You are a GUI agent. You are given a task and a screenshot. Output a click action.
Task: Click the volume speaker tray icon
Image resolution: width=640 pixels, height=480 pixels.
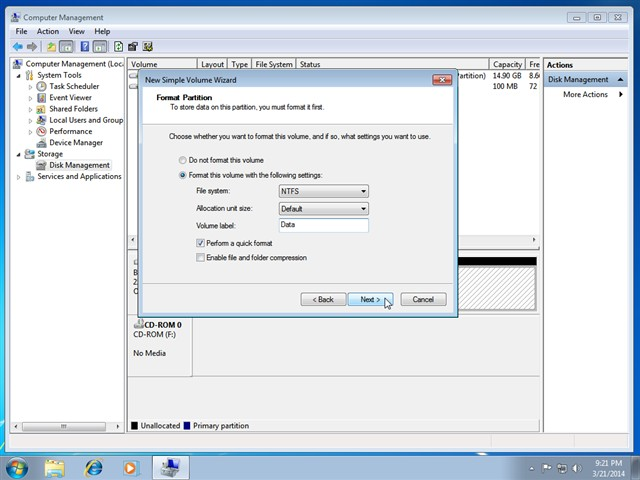tap(577, 468)
